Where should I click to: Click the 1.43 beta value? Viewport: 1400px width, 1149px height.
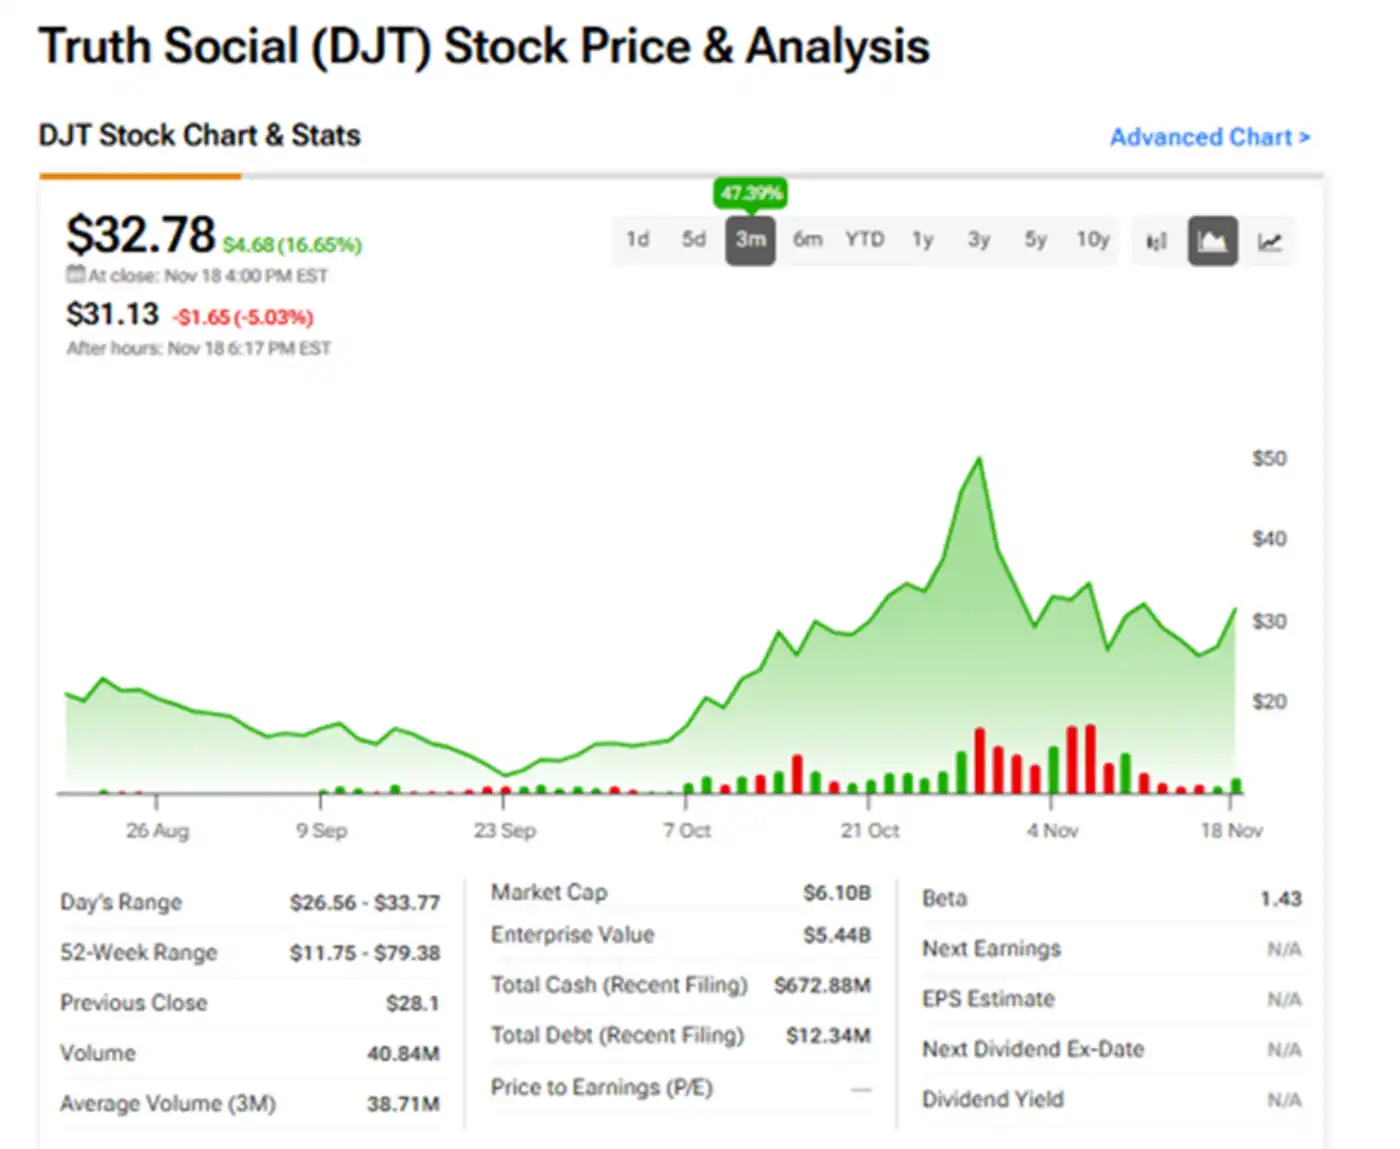1281,898
